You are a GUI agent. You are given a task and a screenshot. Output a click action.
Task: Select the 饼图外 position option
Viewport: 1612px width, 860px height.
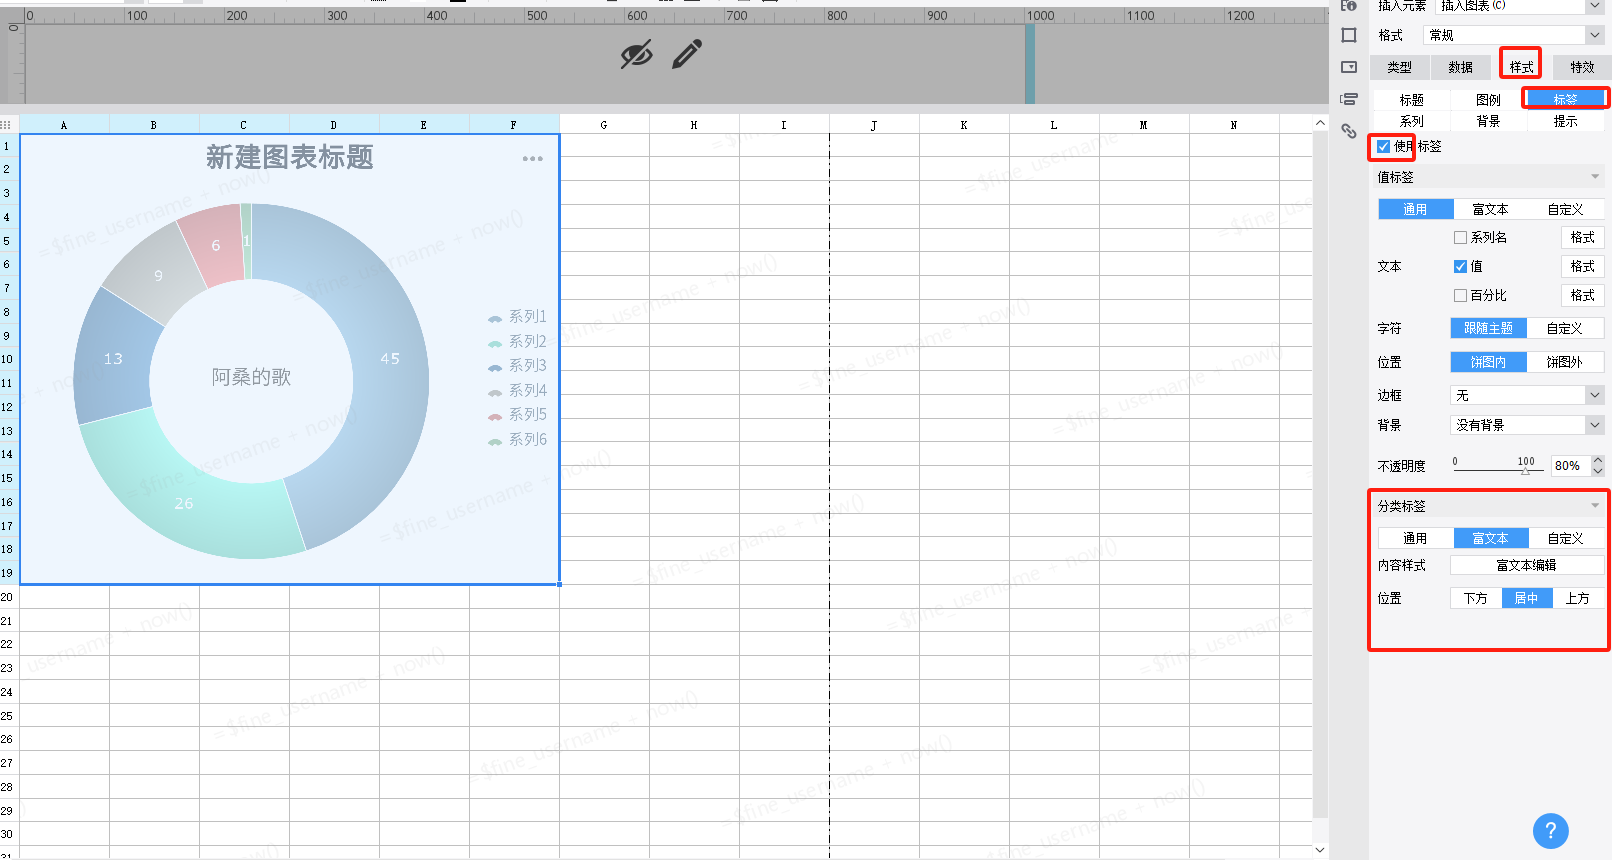point(1564,362)
